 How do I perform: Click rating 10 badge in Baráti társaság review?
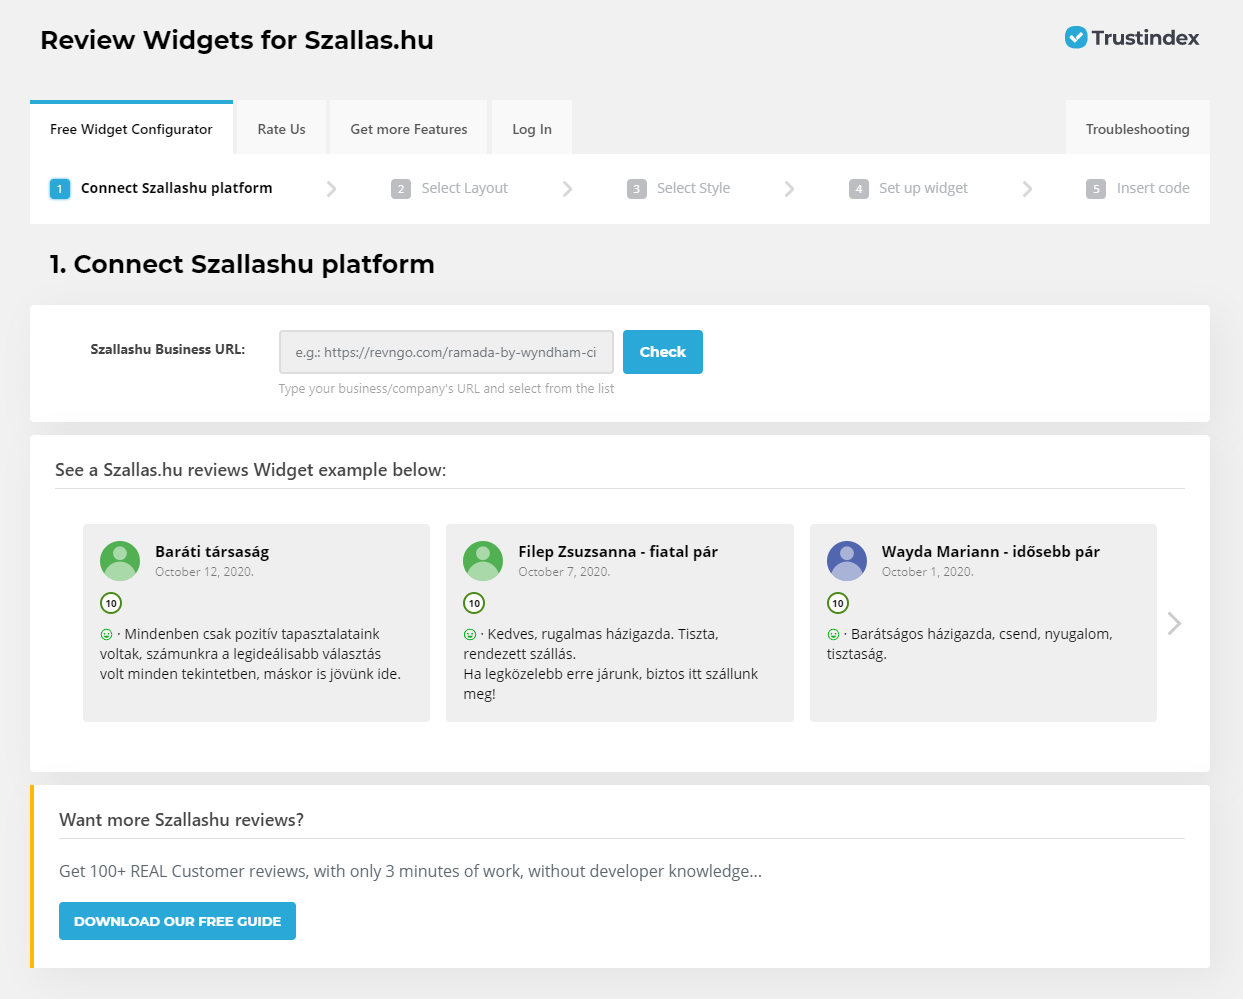pyautogui.click(x=111, y=603)
